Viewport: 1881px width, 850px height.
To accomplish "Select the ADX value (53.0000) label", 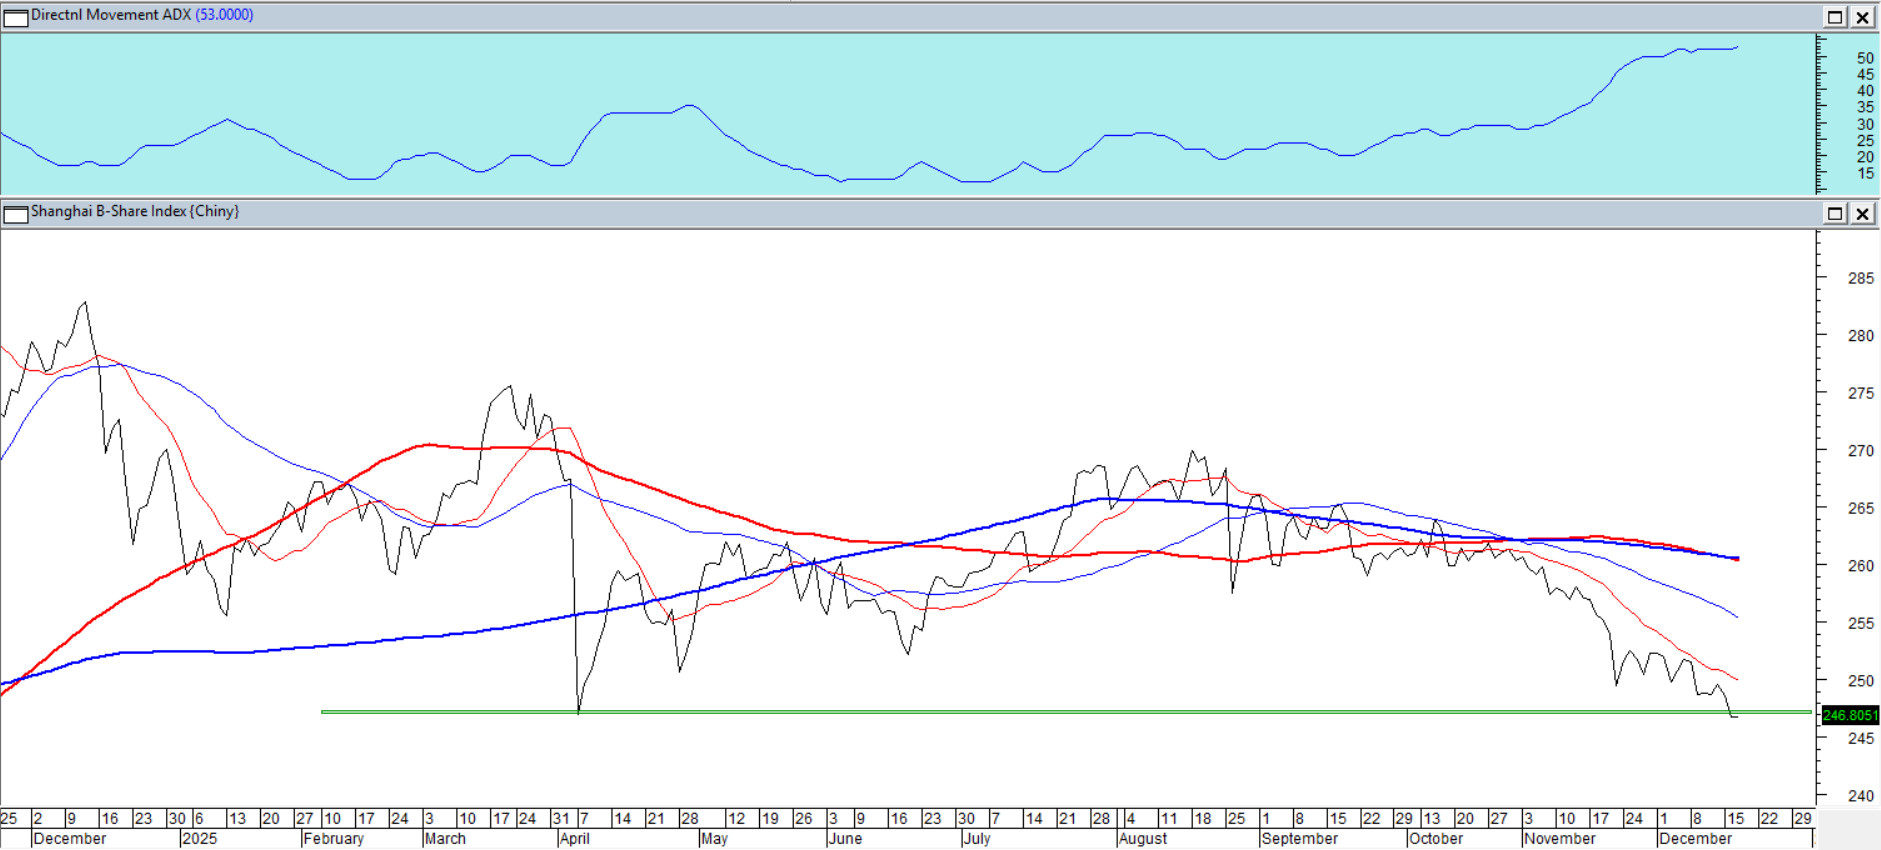I will 224,15.
